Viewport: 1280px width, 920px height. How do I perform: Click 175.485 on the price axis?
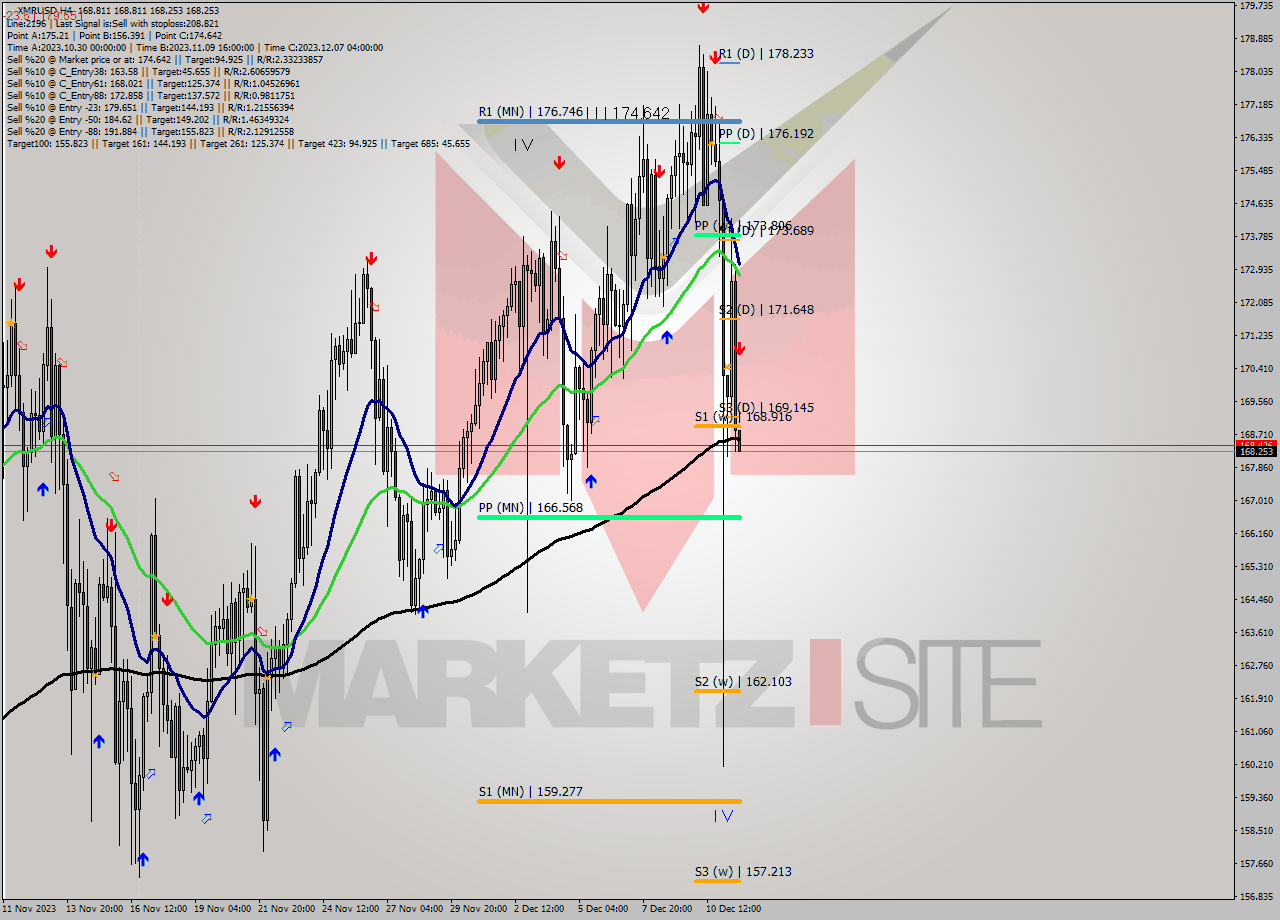pyautogui.click(x=1256, y=171)
